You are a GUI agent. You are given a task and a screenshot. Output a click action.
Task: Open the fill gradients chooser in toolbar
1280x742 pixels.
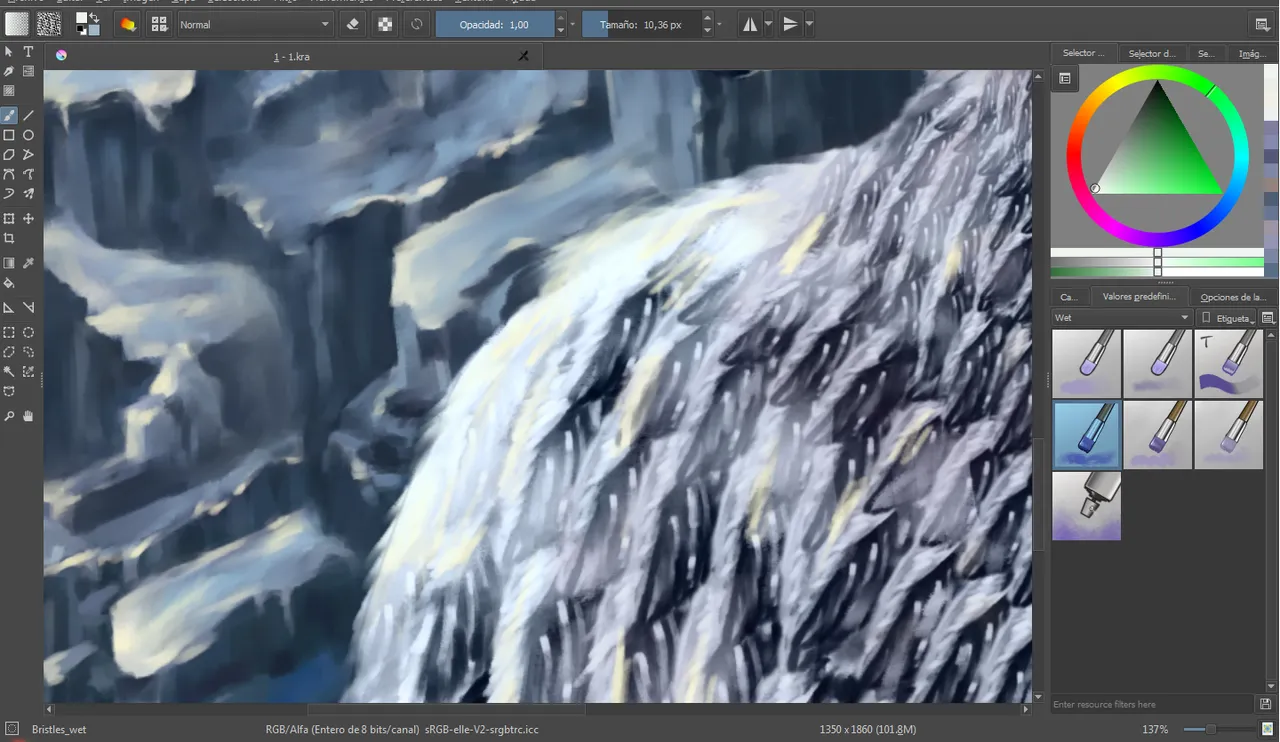pyautogui.click(x=17, y=24)
